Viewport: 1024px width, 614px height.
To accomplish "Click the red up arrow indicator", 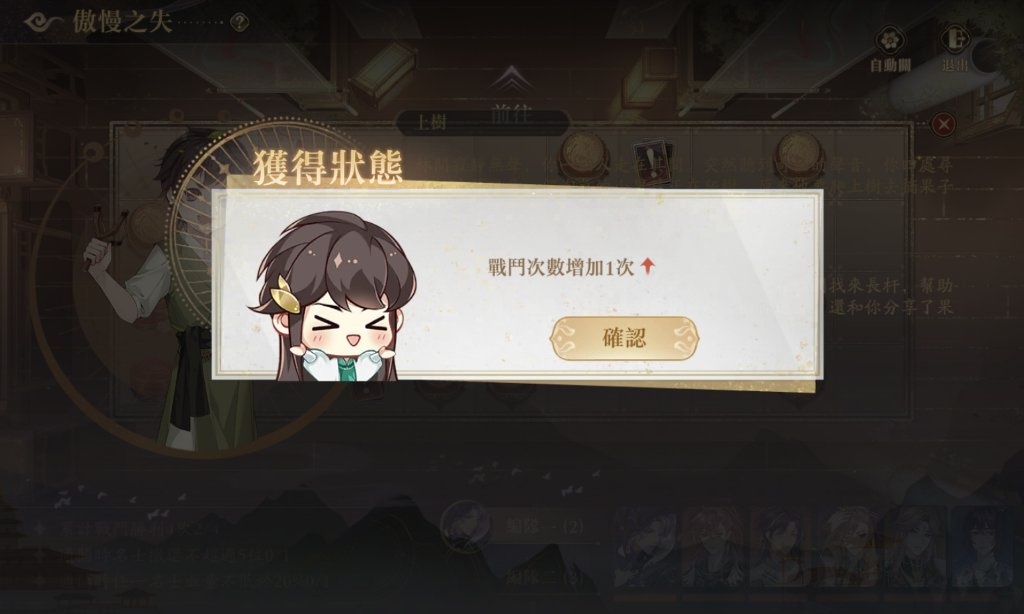I will click(x=647, y=266).
